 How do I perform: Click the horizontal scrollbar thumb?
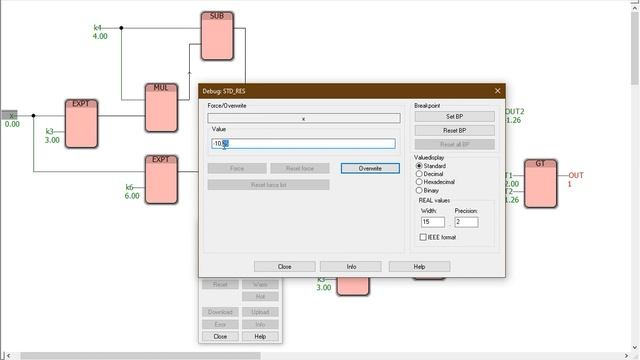coord(140,356)
